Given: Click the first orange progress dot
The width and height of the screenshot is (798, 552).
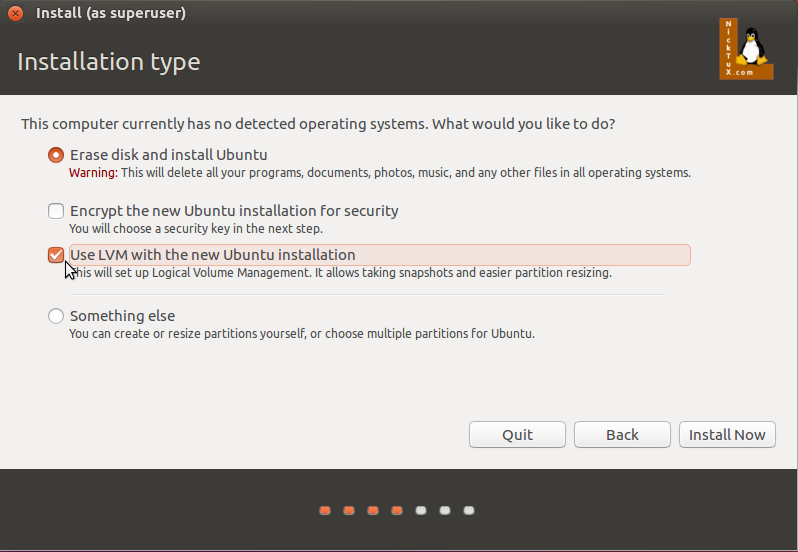Looking at the screenshot, I should click(325, 510).
